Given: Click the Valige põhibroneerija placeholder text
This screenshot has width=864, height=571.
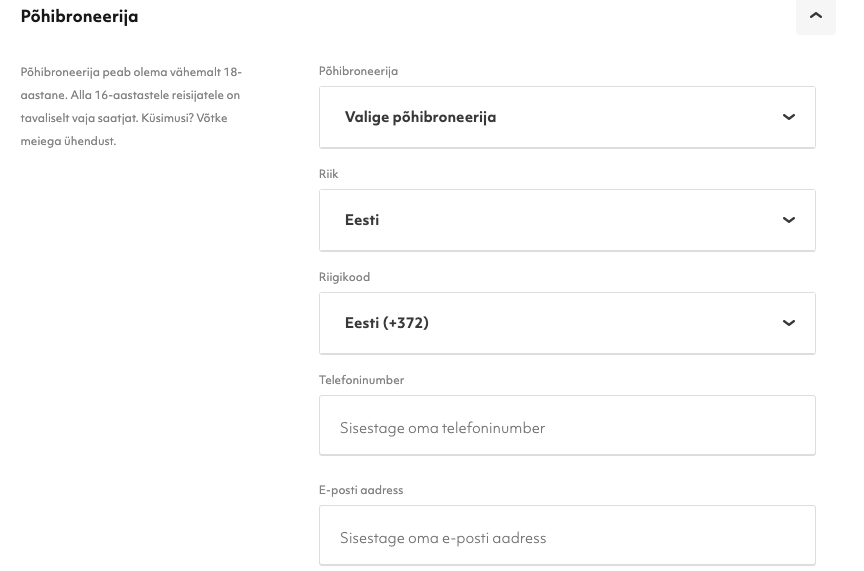Looking at the screenshot, I should coord(420,117).
